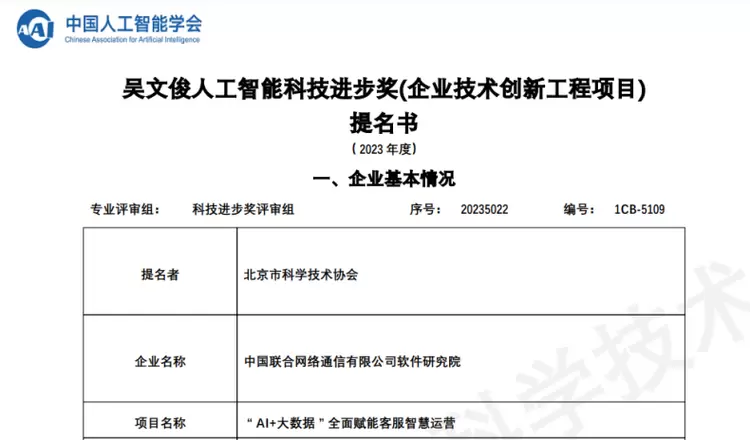
Task: Click the 北京市科学技术协会 cell
Action: pyautogui.click(x=300, y=273)
